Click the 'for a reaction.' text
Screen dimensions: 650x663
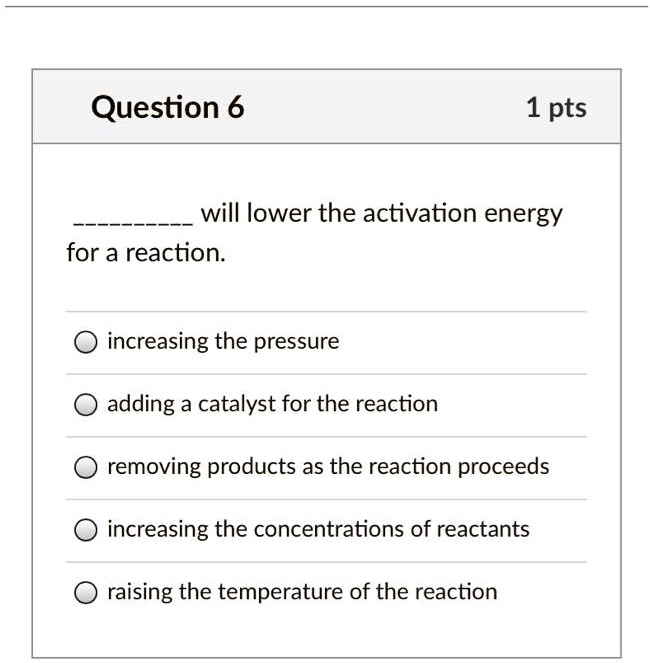[x=146, y=253]
